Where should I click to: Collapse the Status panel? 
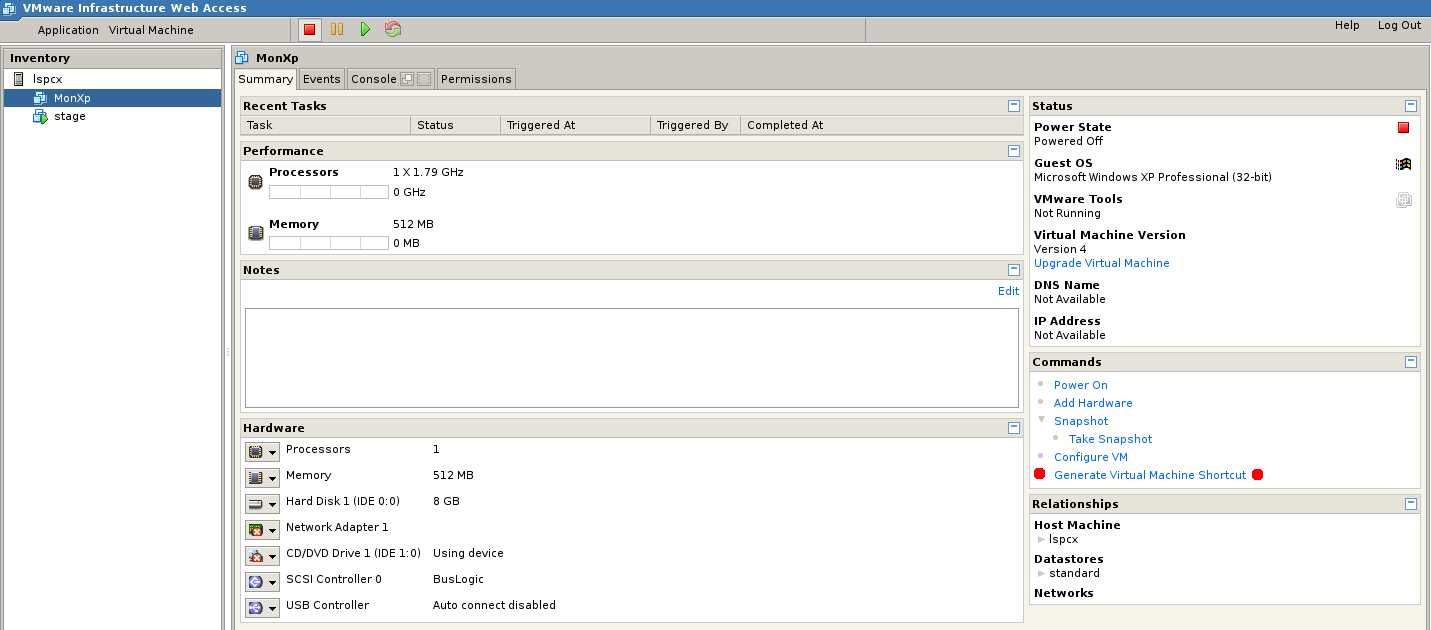point(1411,105)
